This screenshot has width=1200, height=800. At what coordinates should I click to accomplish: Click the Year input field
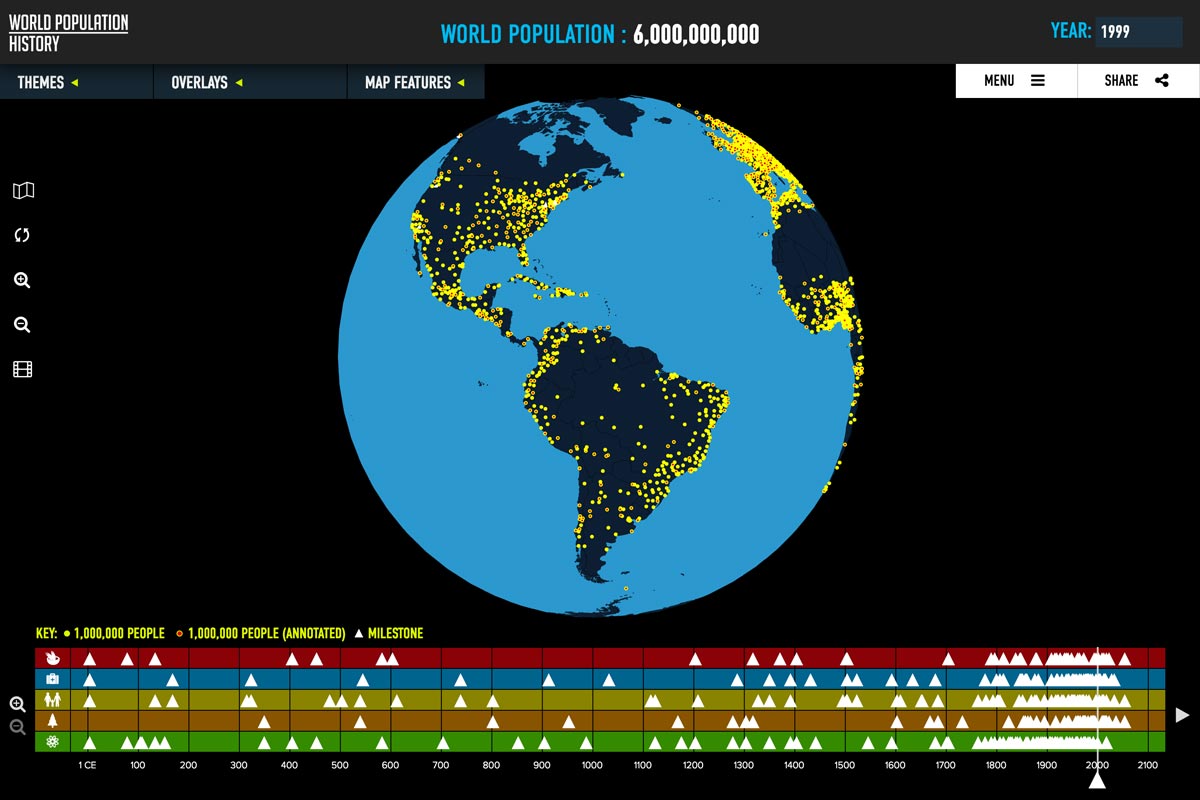(x=1138, y=32)
